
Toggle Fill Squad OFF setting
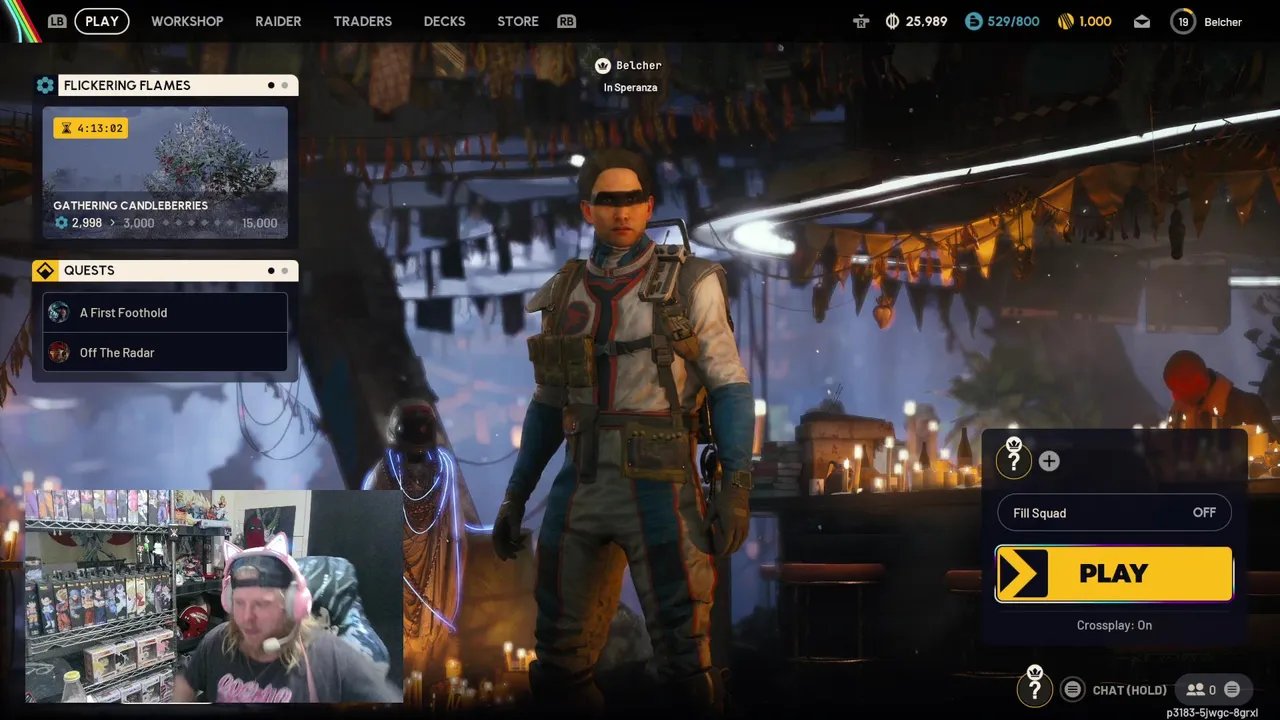pyautogui.click(x=1114, y=513)
